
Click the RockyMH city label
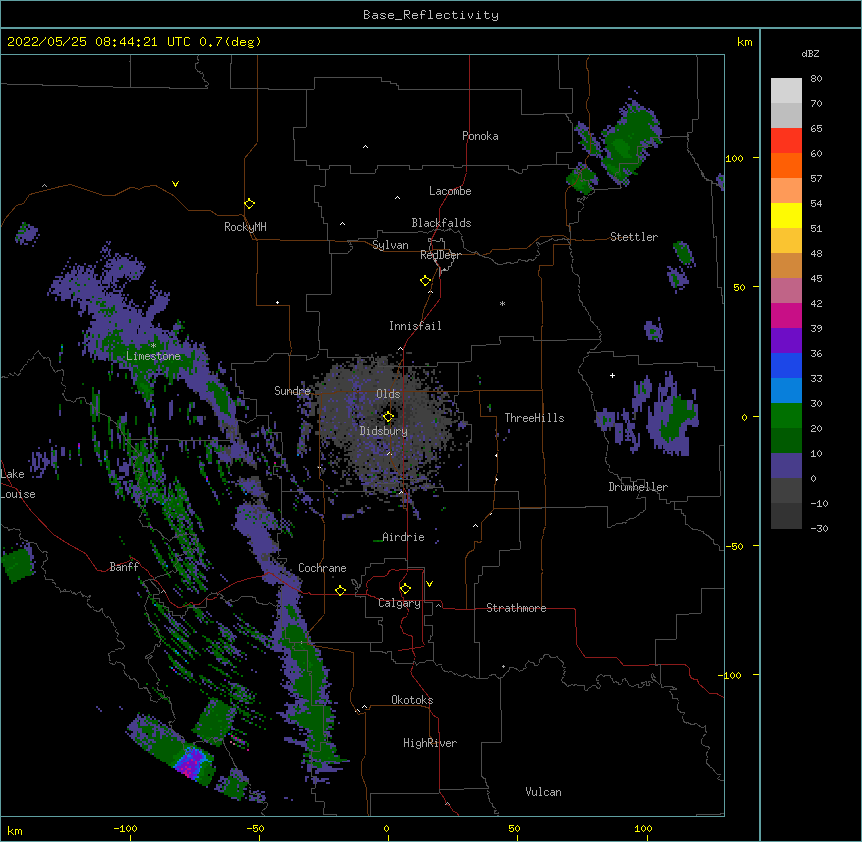tap(245, 227)
